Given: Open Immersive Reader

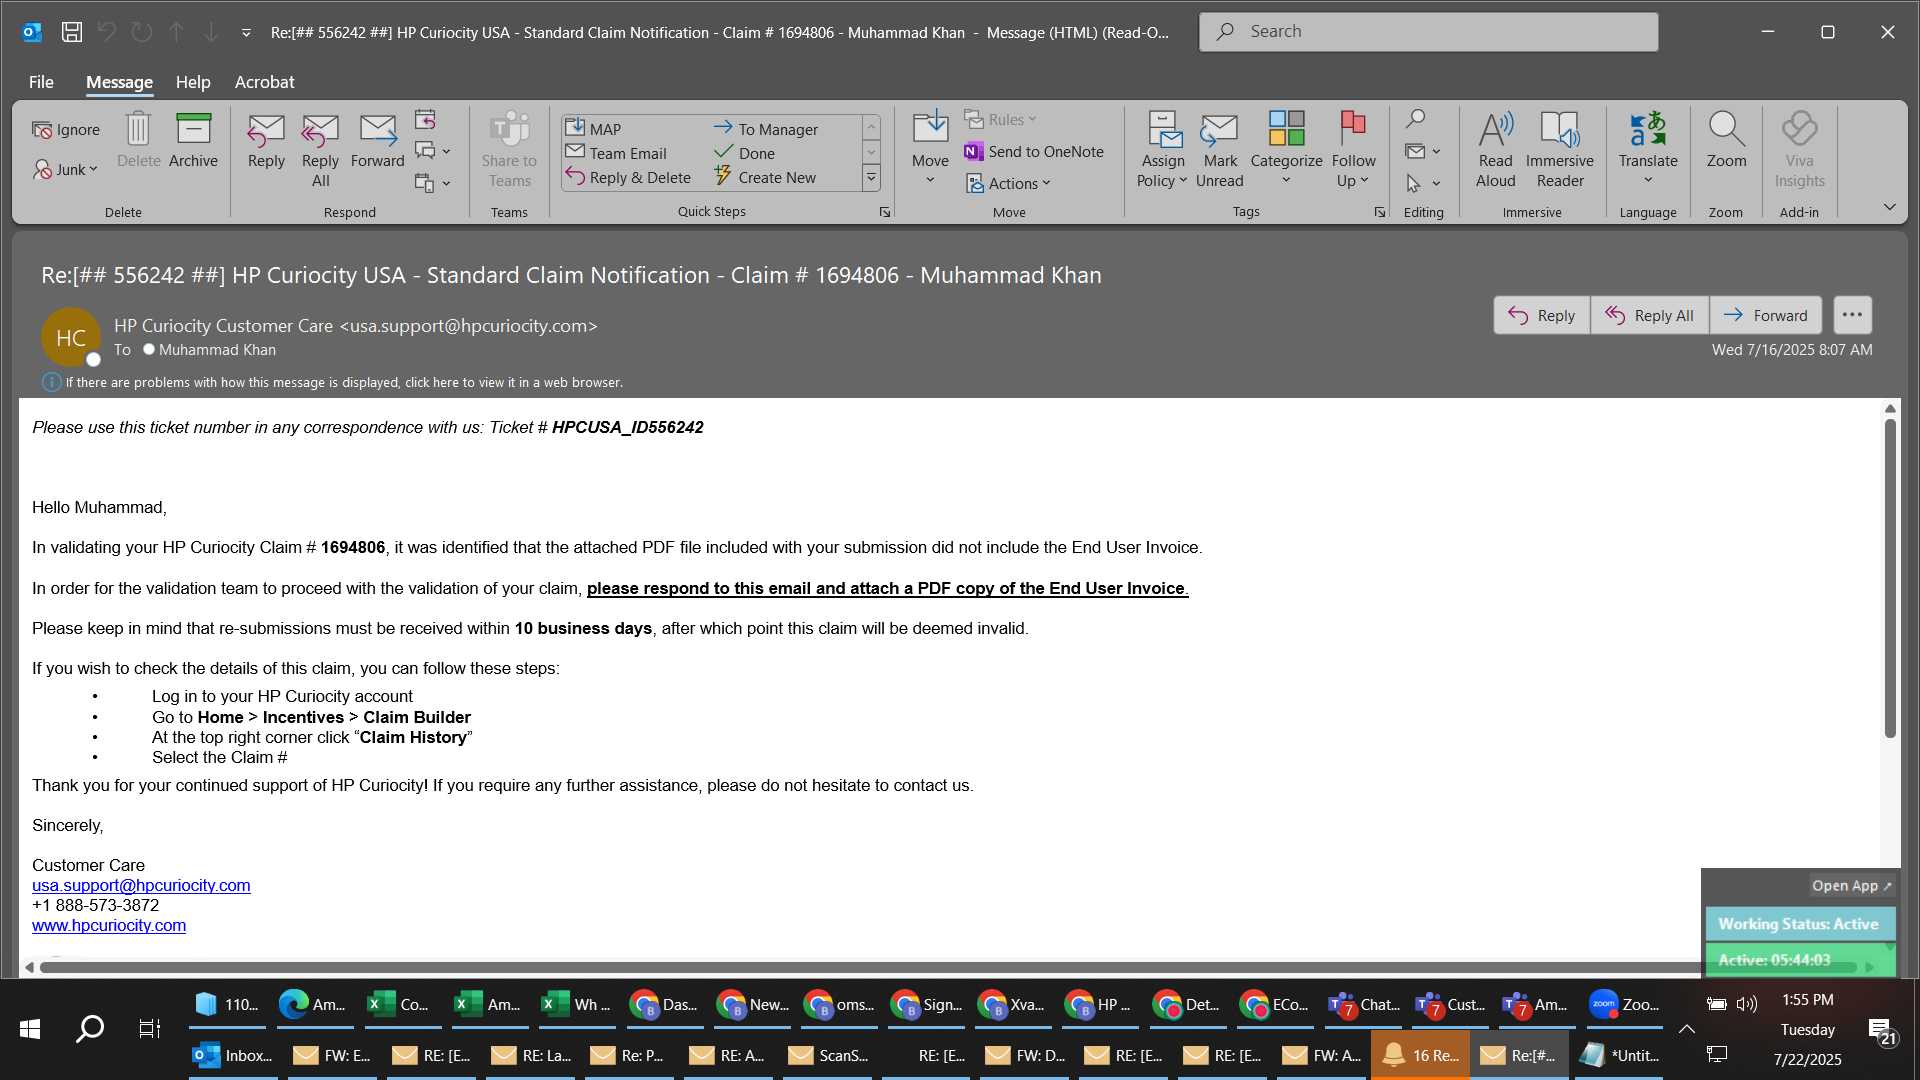Looking at the screenshot, I should point(1559,150).
